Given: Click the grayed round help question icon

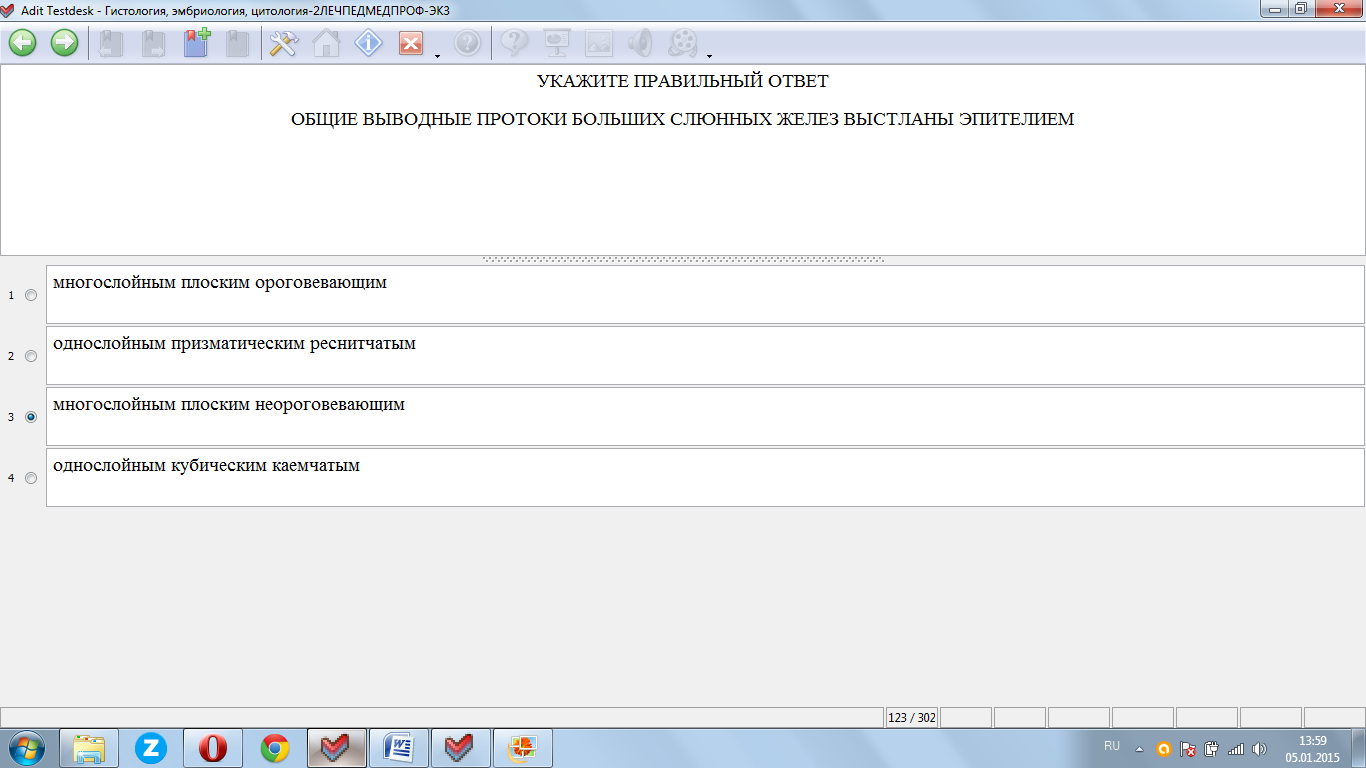Looking at the screenshot, I should tap(467, 43).
